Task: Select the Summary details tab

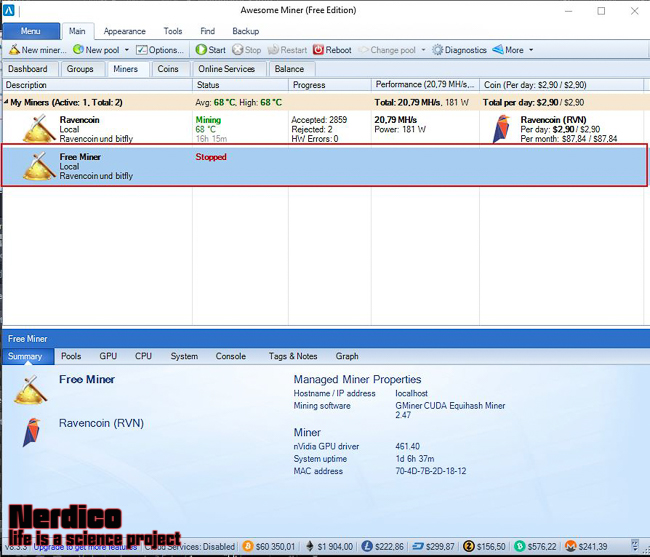Action: click(x=28, y=356)
